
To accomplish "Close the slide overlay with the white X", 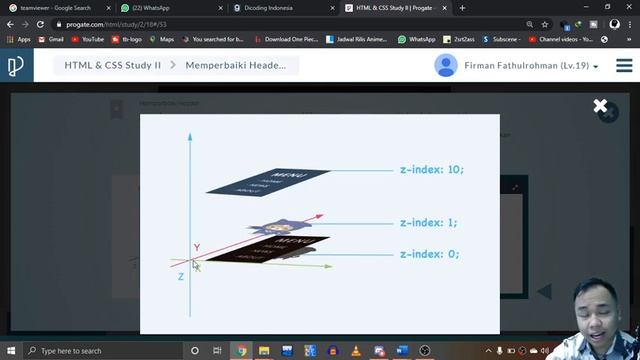I will click(x=600, y=106).
